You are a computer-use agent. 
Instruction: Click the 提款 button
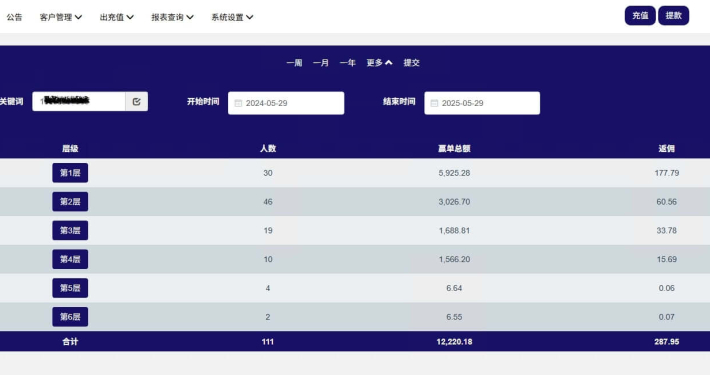pyautogui.click(x=673, y=16)
